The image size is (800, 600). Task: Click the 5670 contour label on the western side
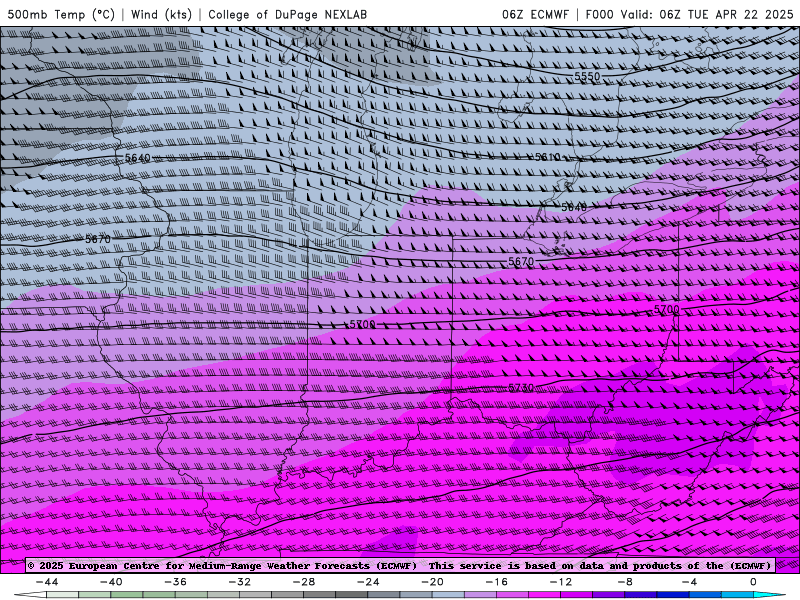tap(98, 239)
